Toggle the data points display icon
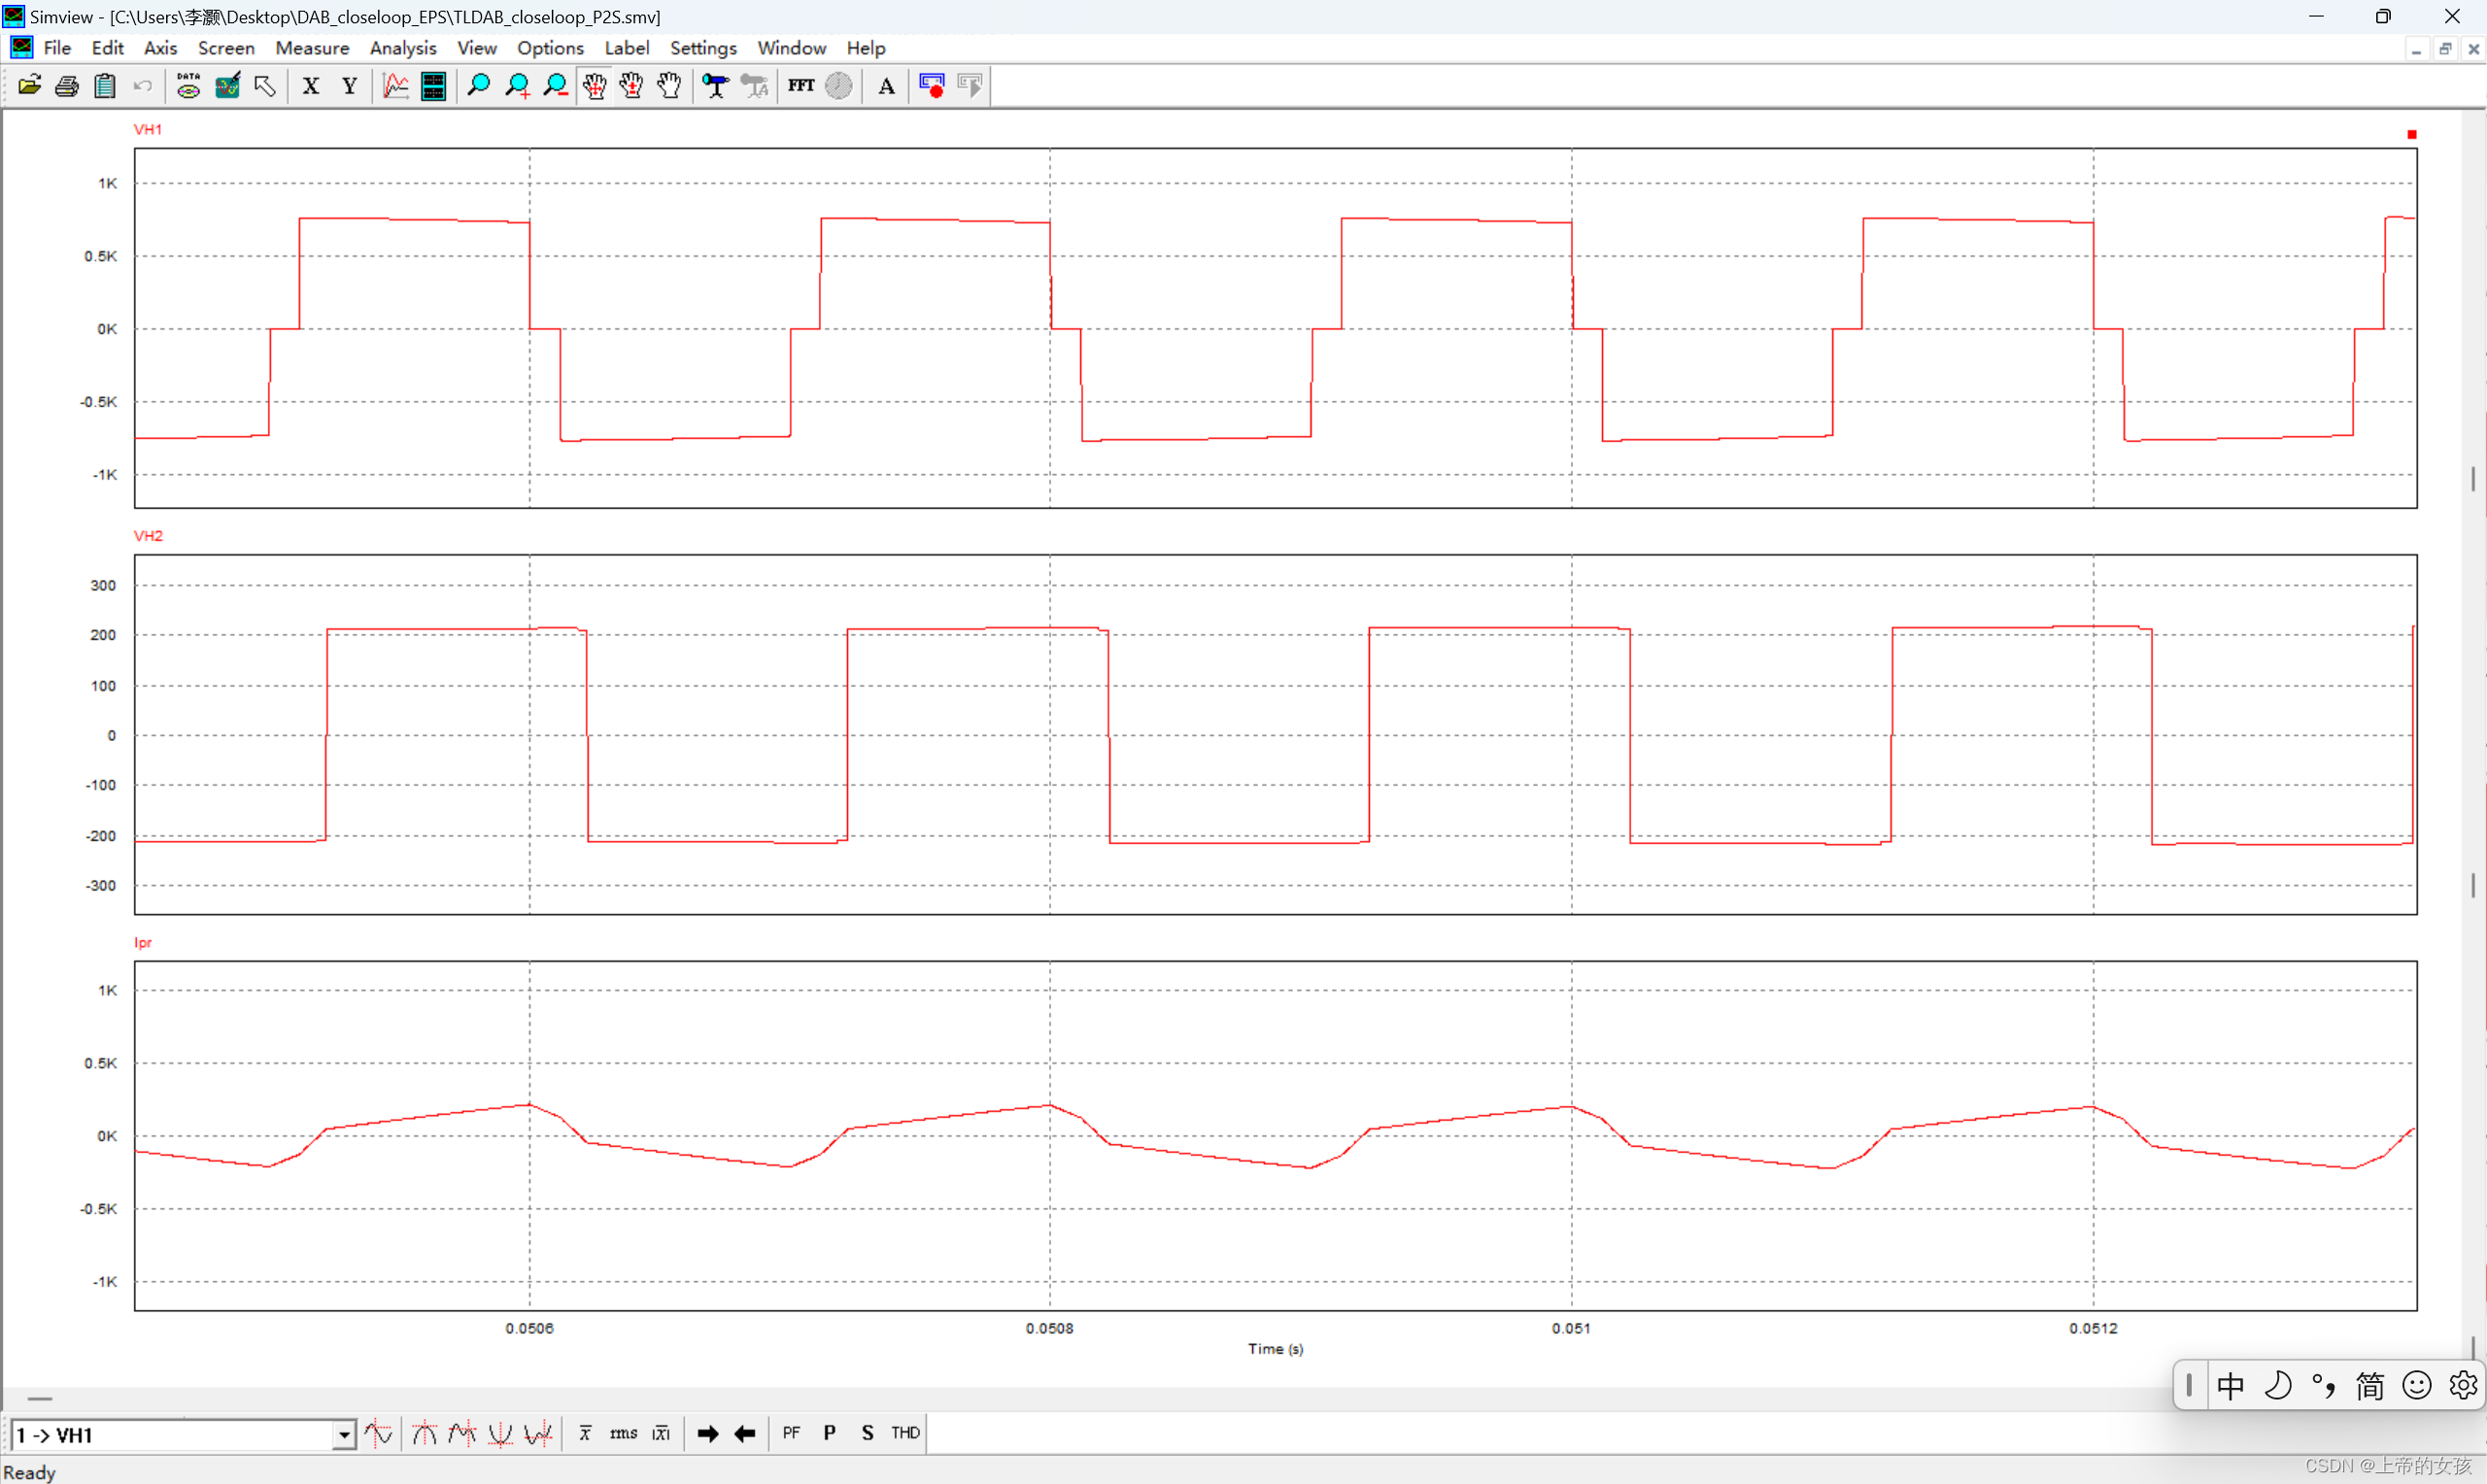 click(188, 86)
